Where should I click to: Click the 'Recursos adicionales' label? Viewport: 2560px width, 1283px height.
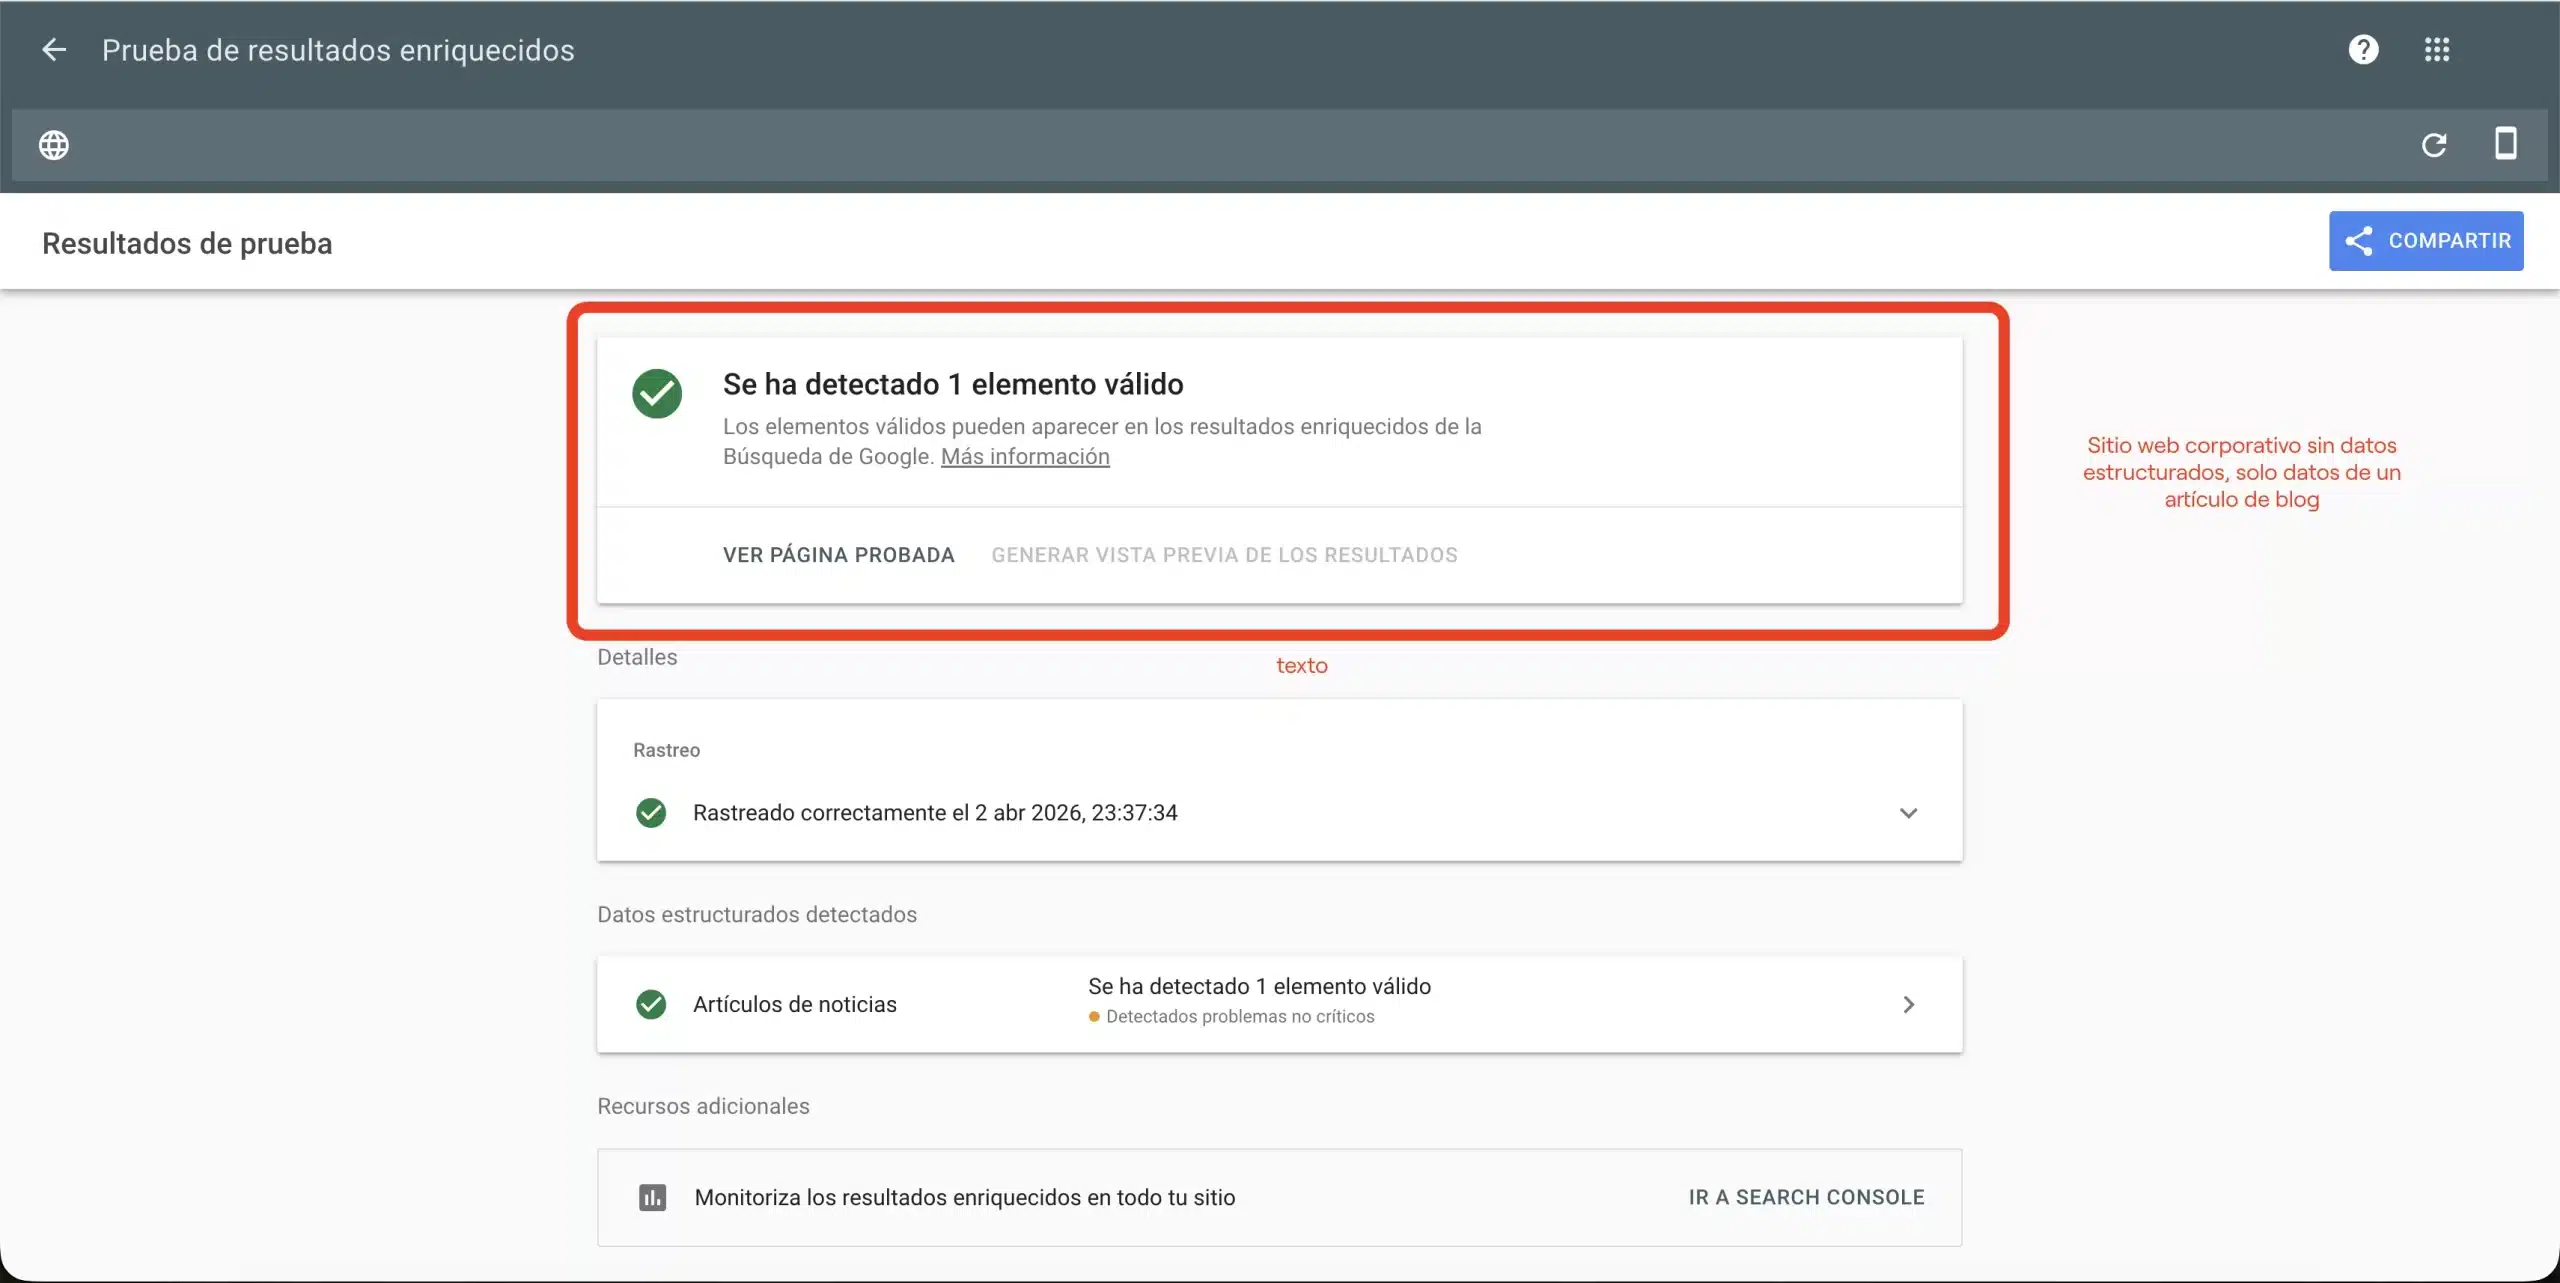coord(703,1106)
